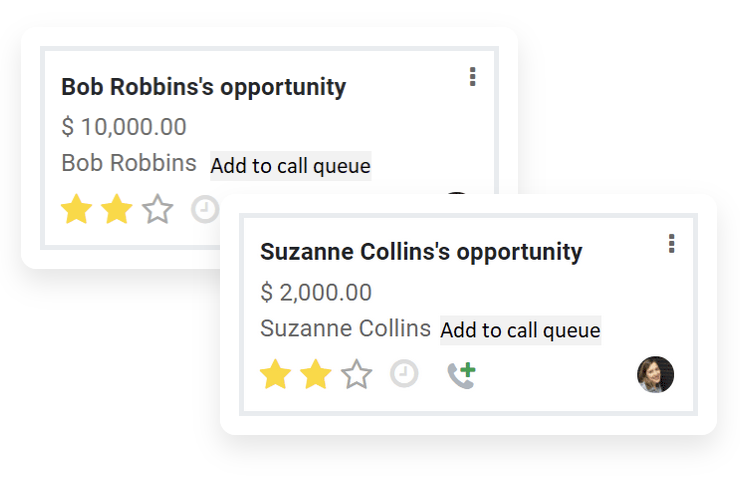This screenshot has width=740, height=482.
Task: Click phone plus icon on Suzanne Collins's card
Action: point(460,375)
